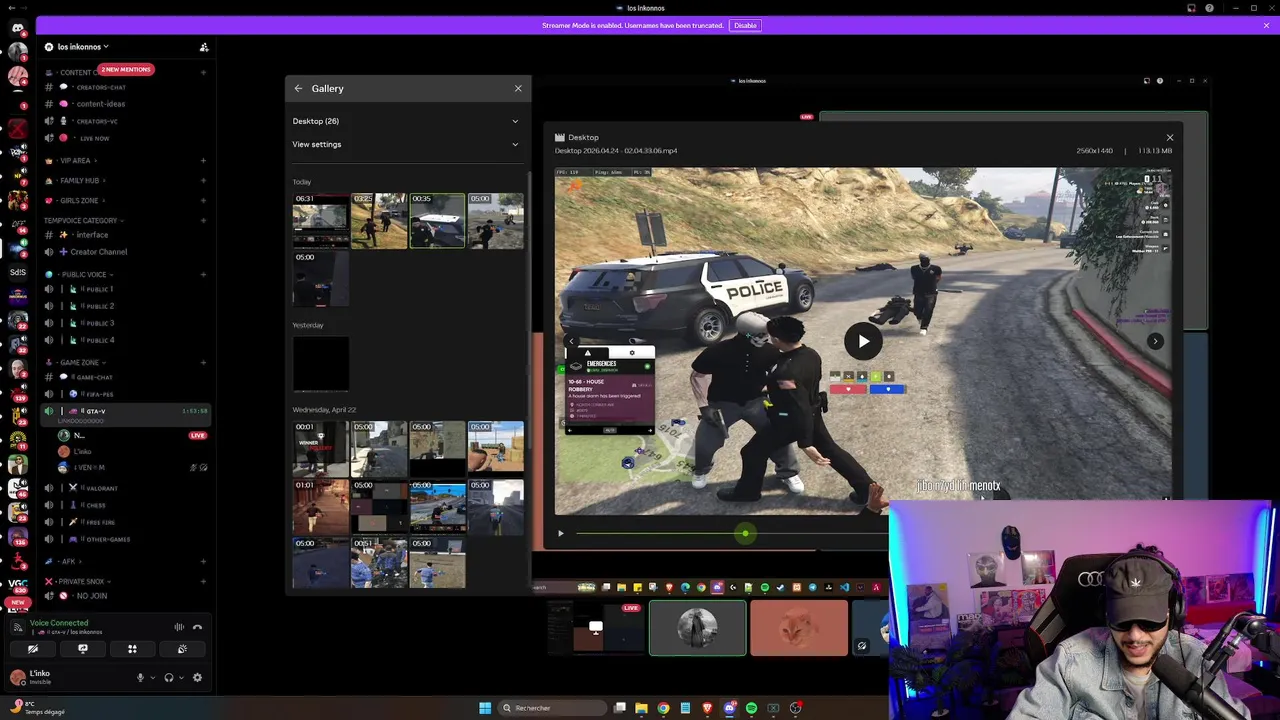Click the Gallery back arrow

[298, 88]
